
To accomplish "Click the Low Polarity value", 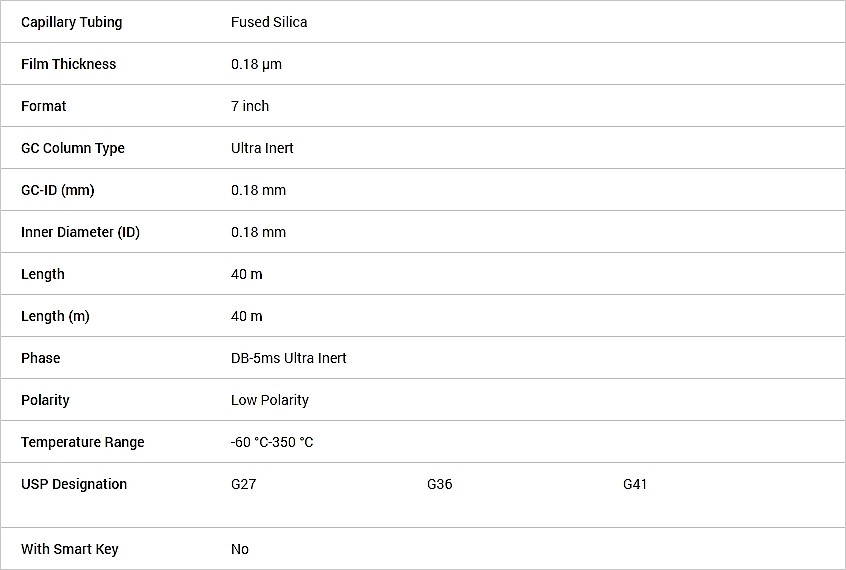I will [270, 401].
